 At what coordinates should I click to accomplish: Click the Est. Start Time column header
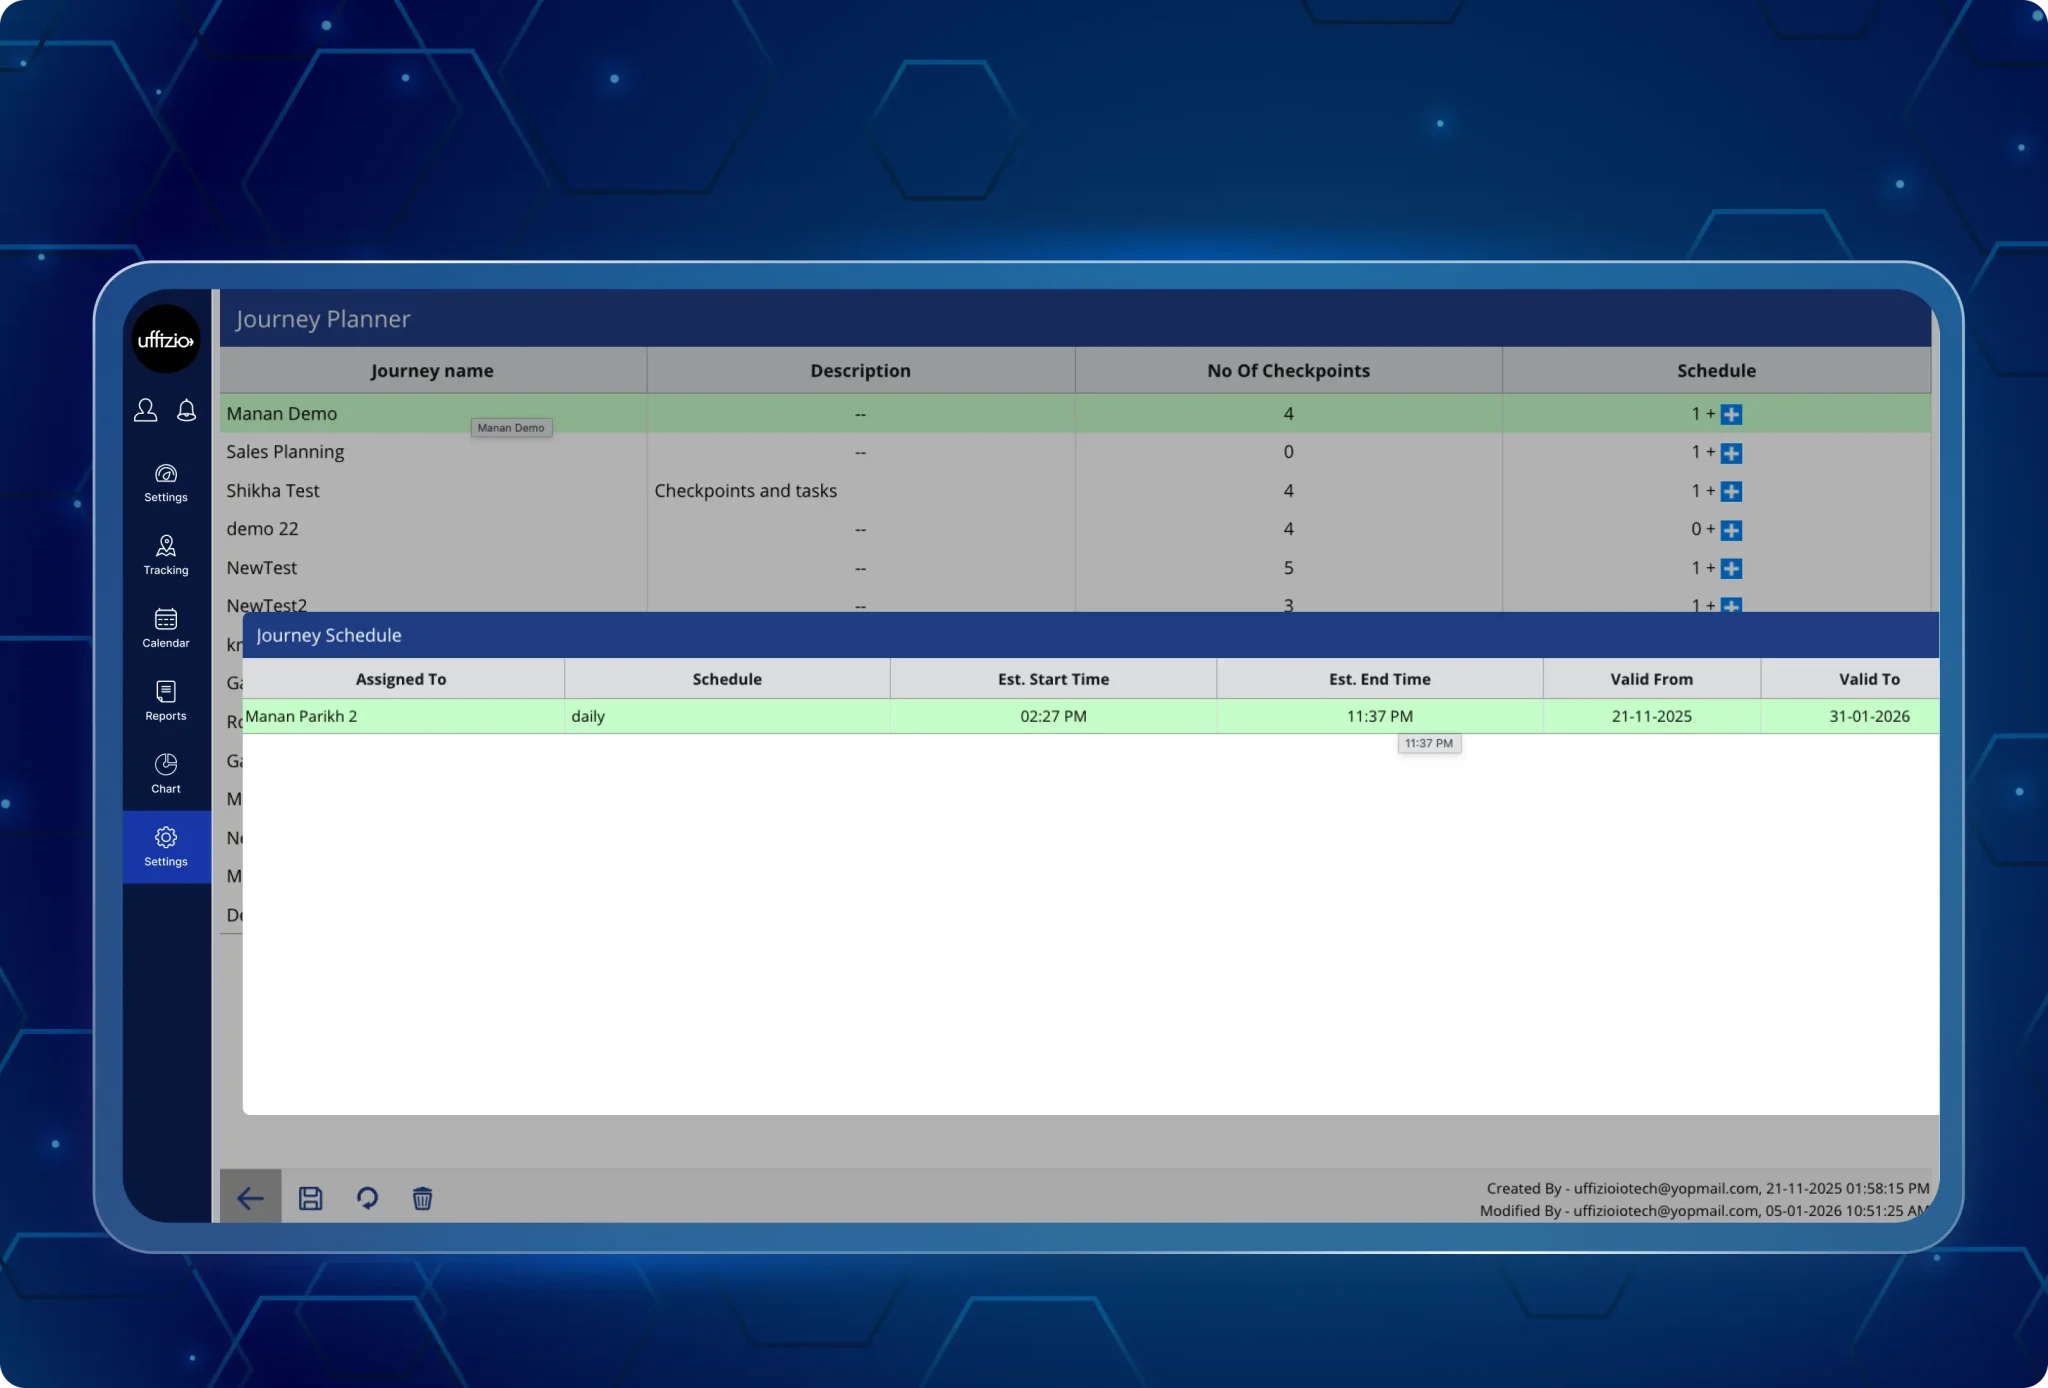click(x=1053, y=679)
